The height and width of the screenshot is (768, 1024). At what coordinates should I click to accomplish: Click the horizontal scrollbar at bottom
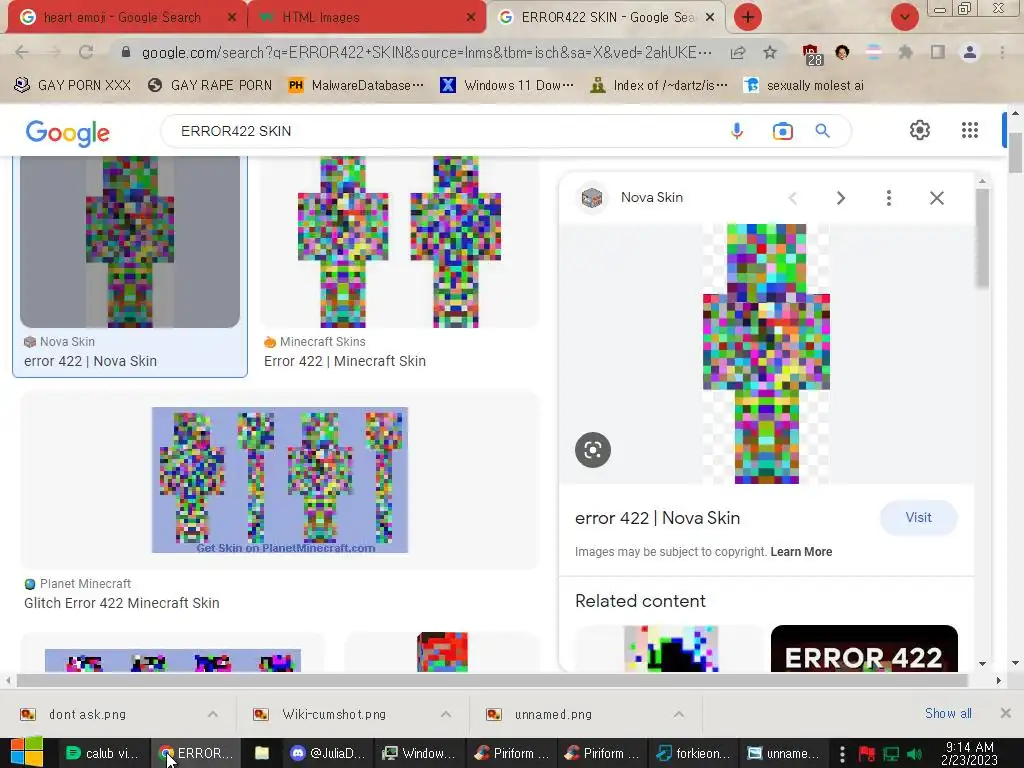point(491,680)
